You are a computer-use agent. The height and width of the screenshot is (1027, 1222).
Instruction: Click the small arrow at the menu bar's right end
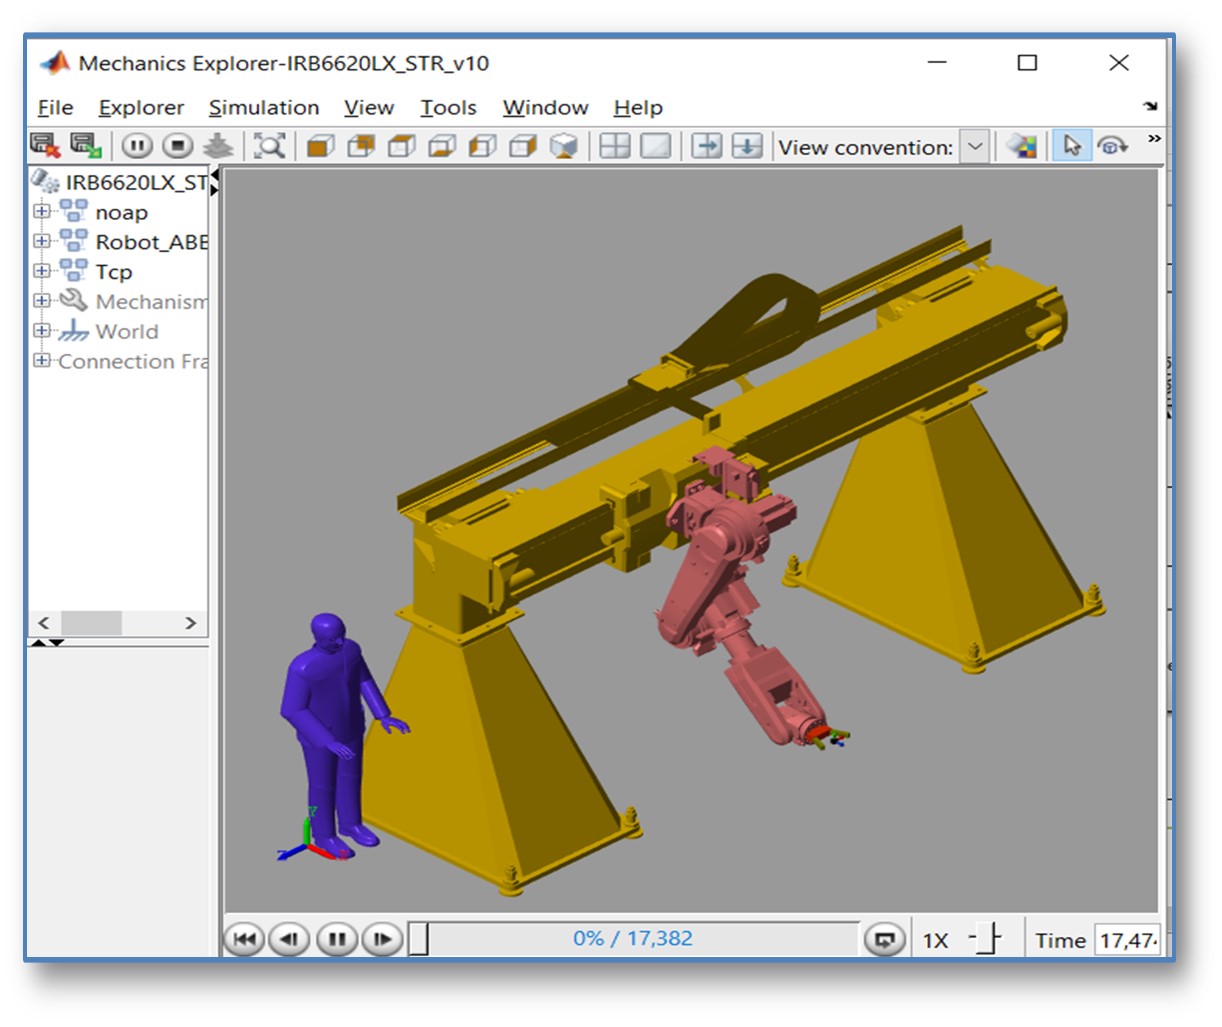coord(1150,106)
